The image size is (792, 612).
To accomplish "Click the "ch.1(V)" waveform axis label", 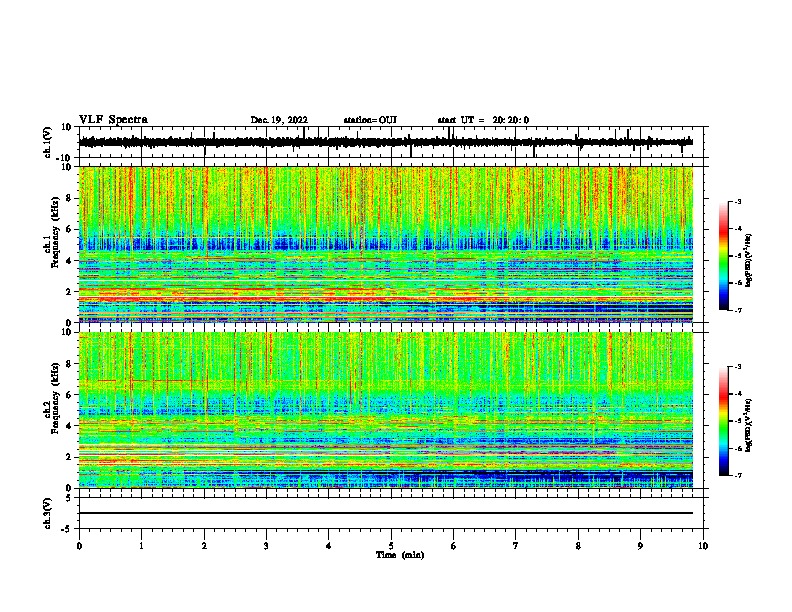I will click(x=48, y=142).
